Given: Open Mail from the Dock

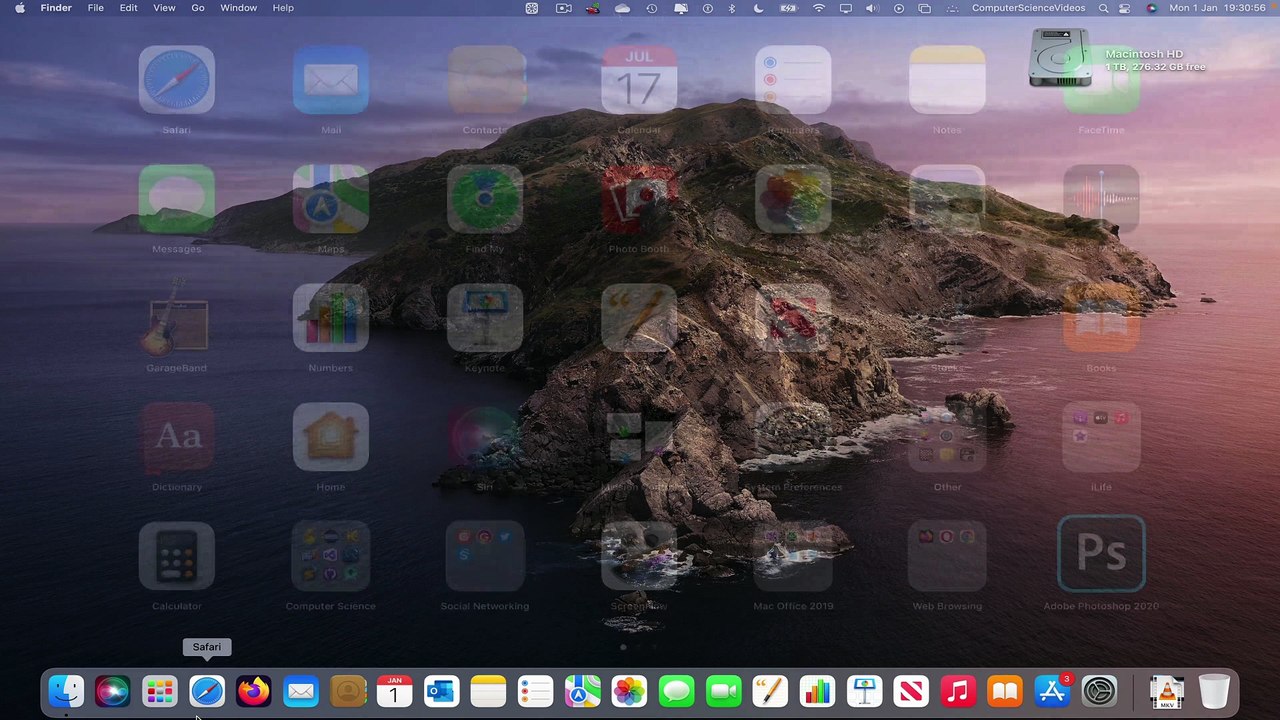Looking at the screenshot, I should 301,691.
